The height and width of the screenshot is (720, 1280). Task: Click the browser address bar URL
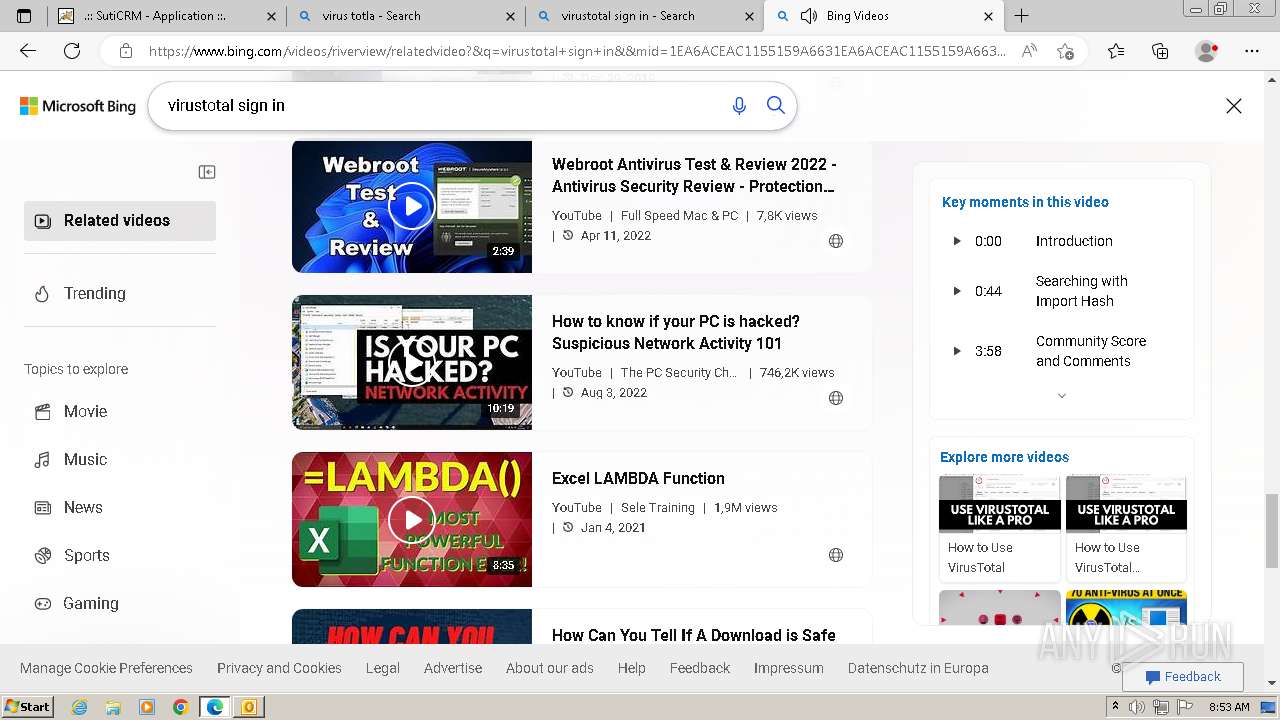coord(576,51)
